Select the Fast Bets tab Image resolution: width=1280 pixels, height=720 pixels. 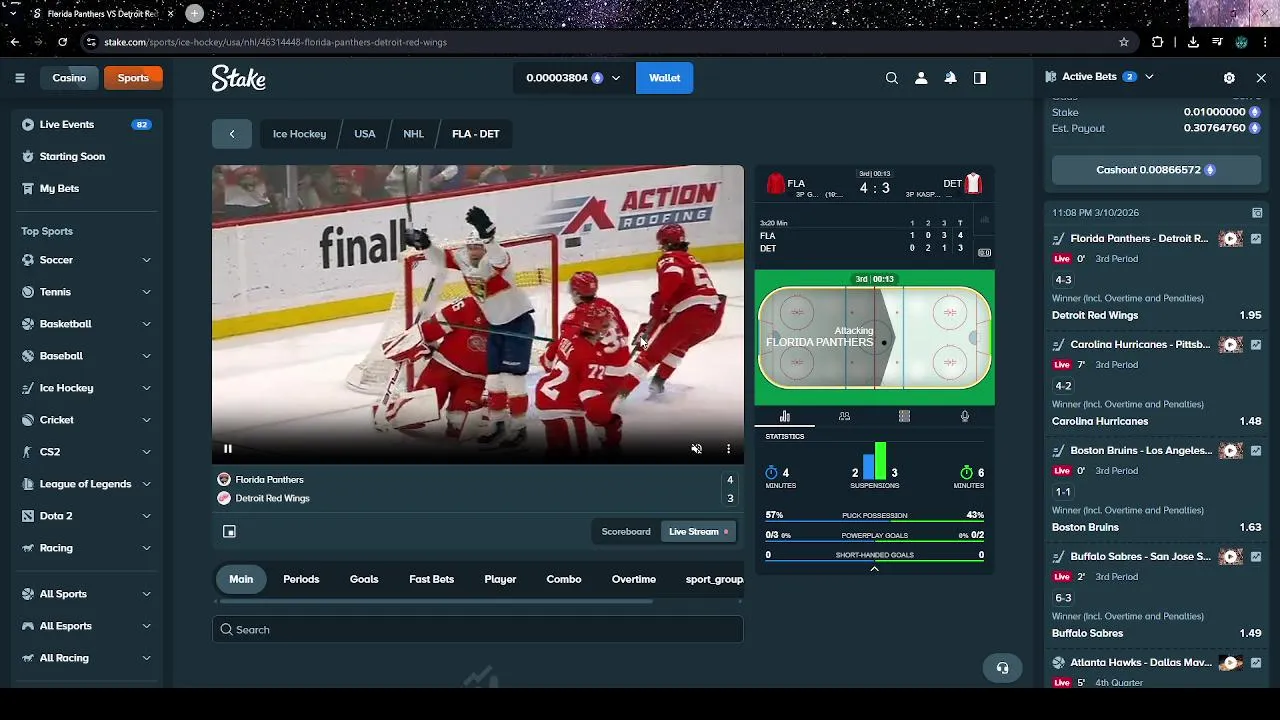[x=431, y=579]
